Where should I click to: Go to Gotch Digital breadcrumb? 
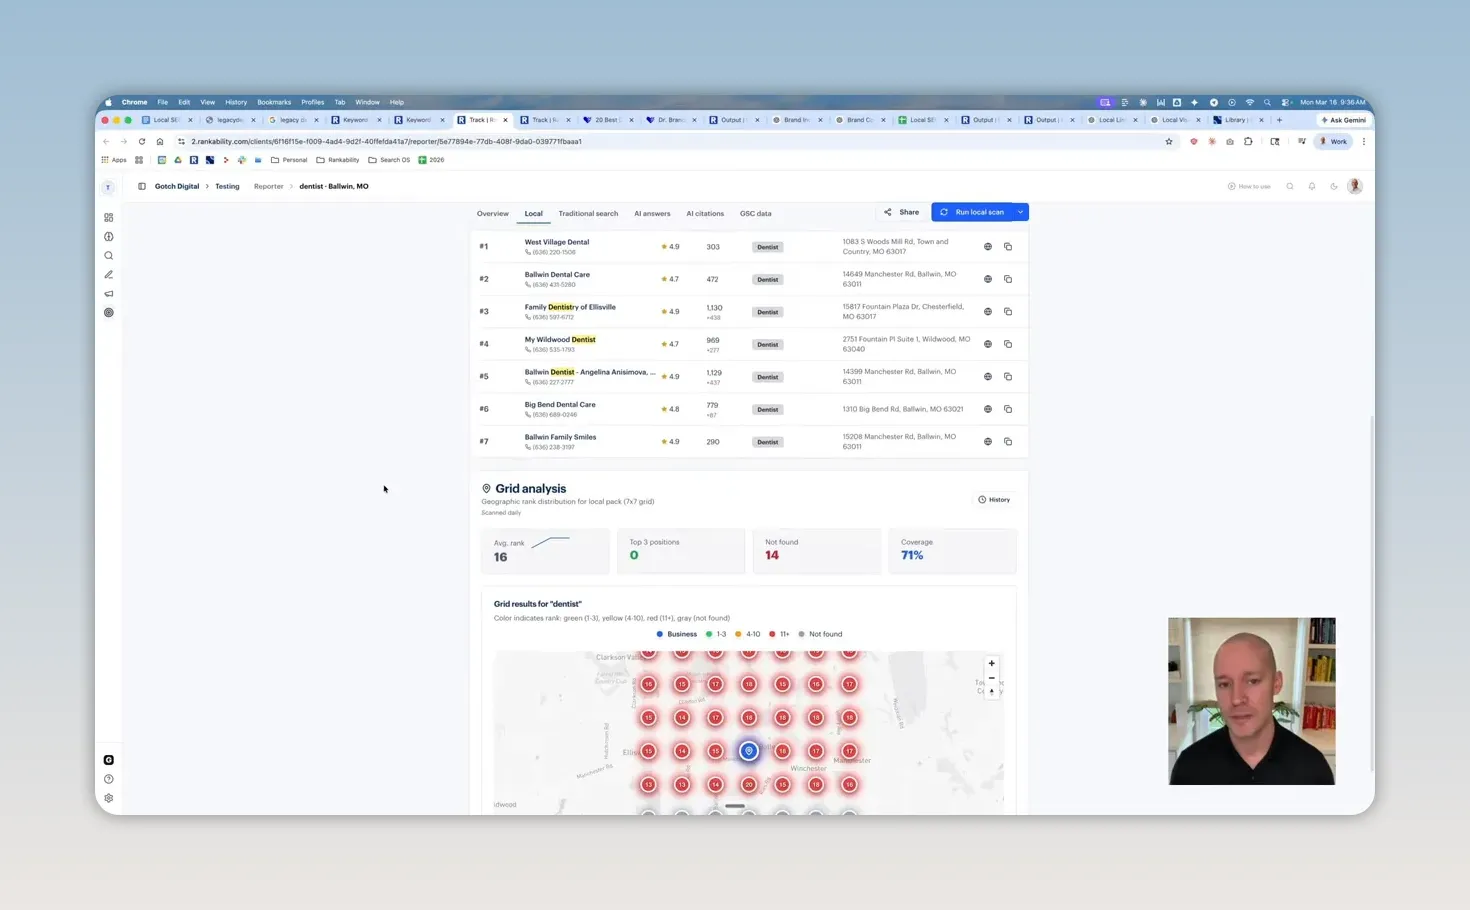(x=177, y=187)
